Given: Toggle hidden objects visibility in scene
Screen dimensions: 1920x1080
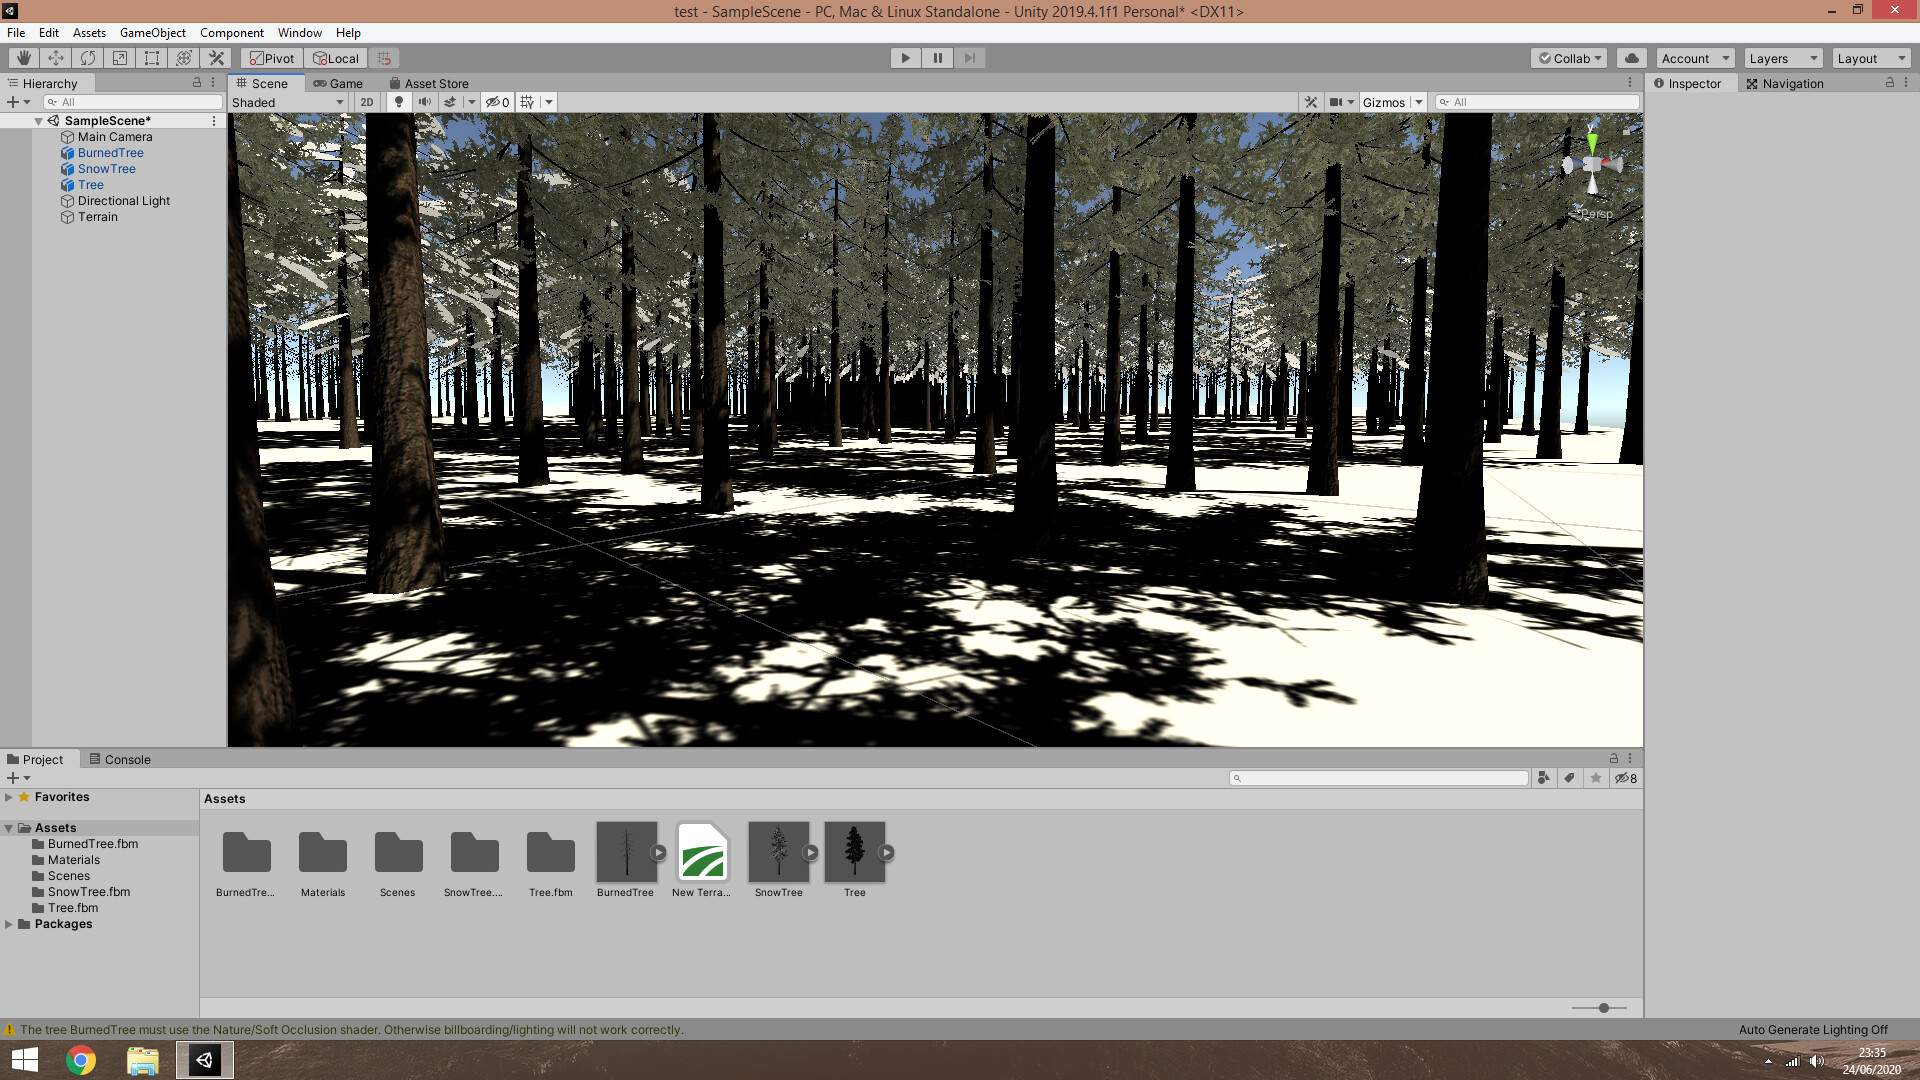Looking at the screenshot, I should (498, 102).
